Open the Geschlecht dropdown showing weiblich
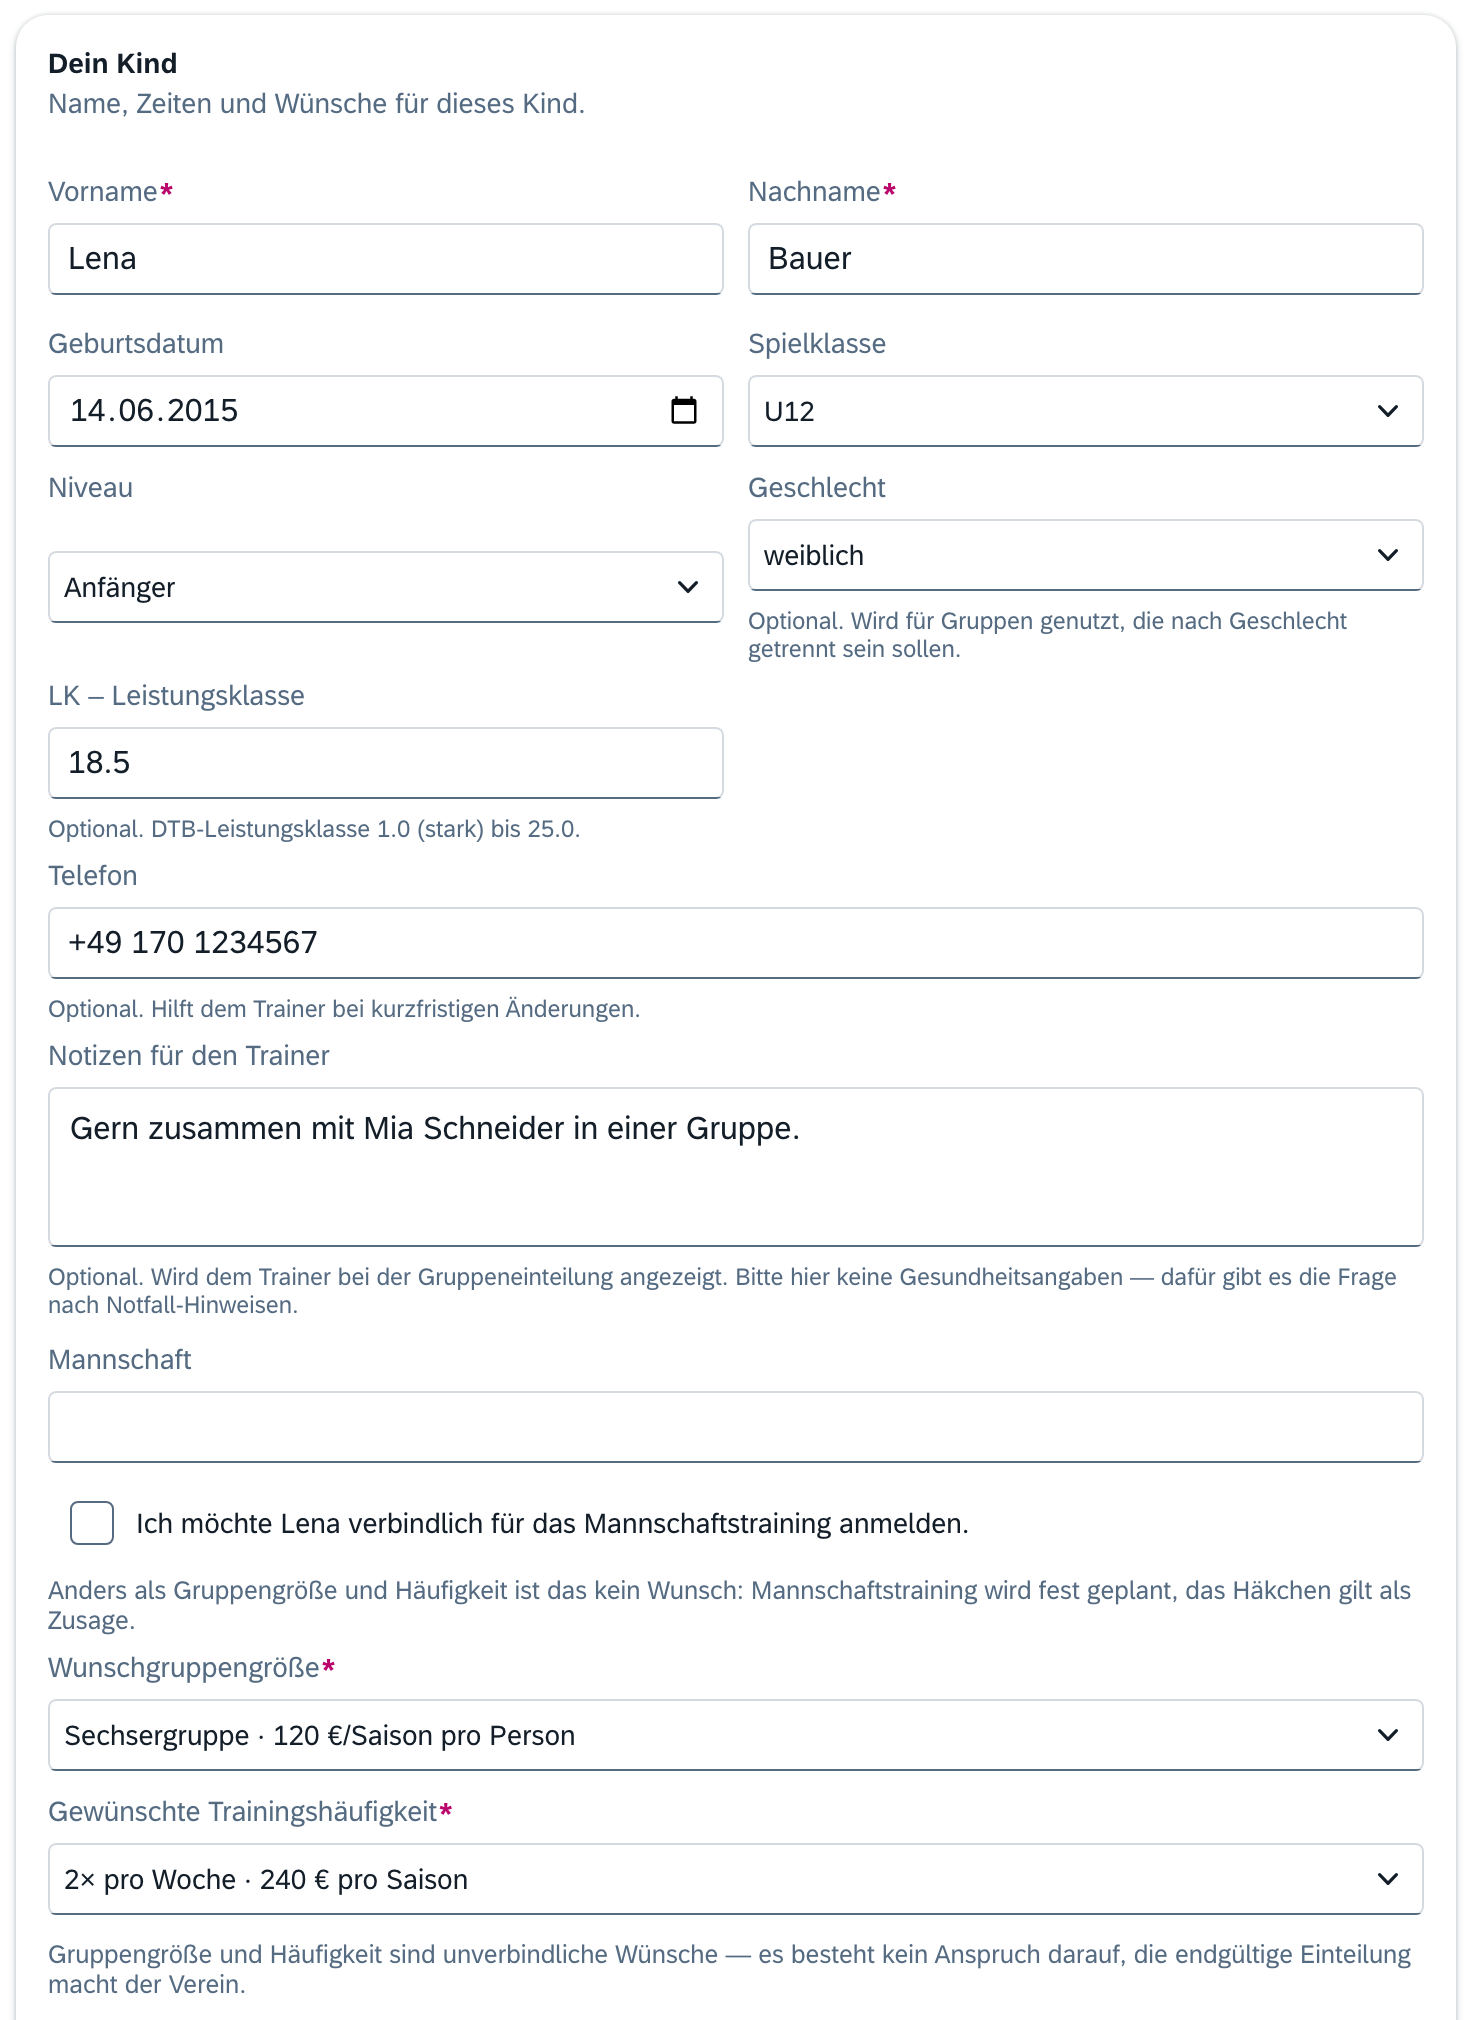The height and width of the screenshot is (2020, 1472). [1086, 555]
